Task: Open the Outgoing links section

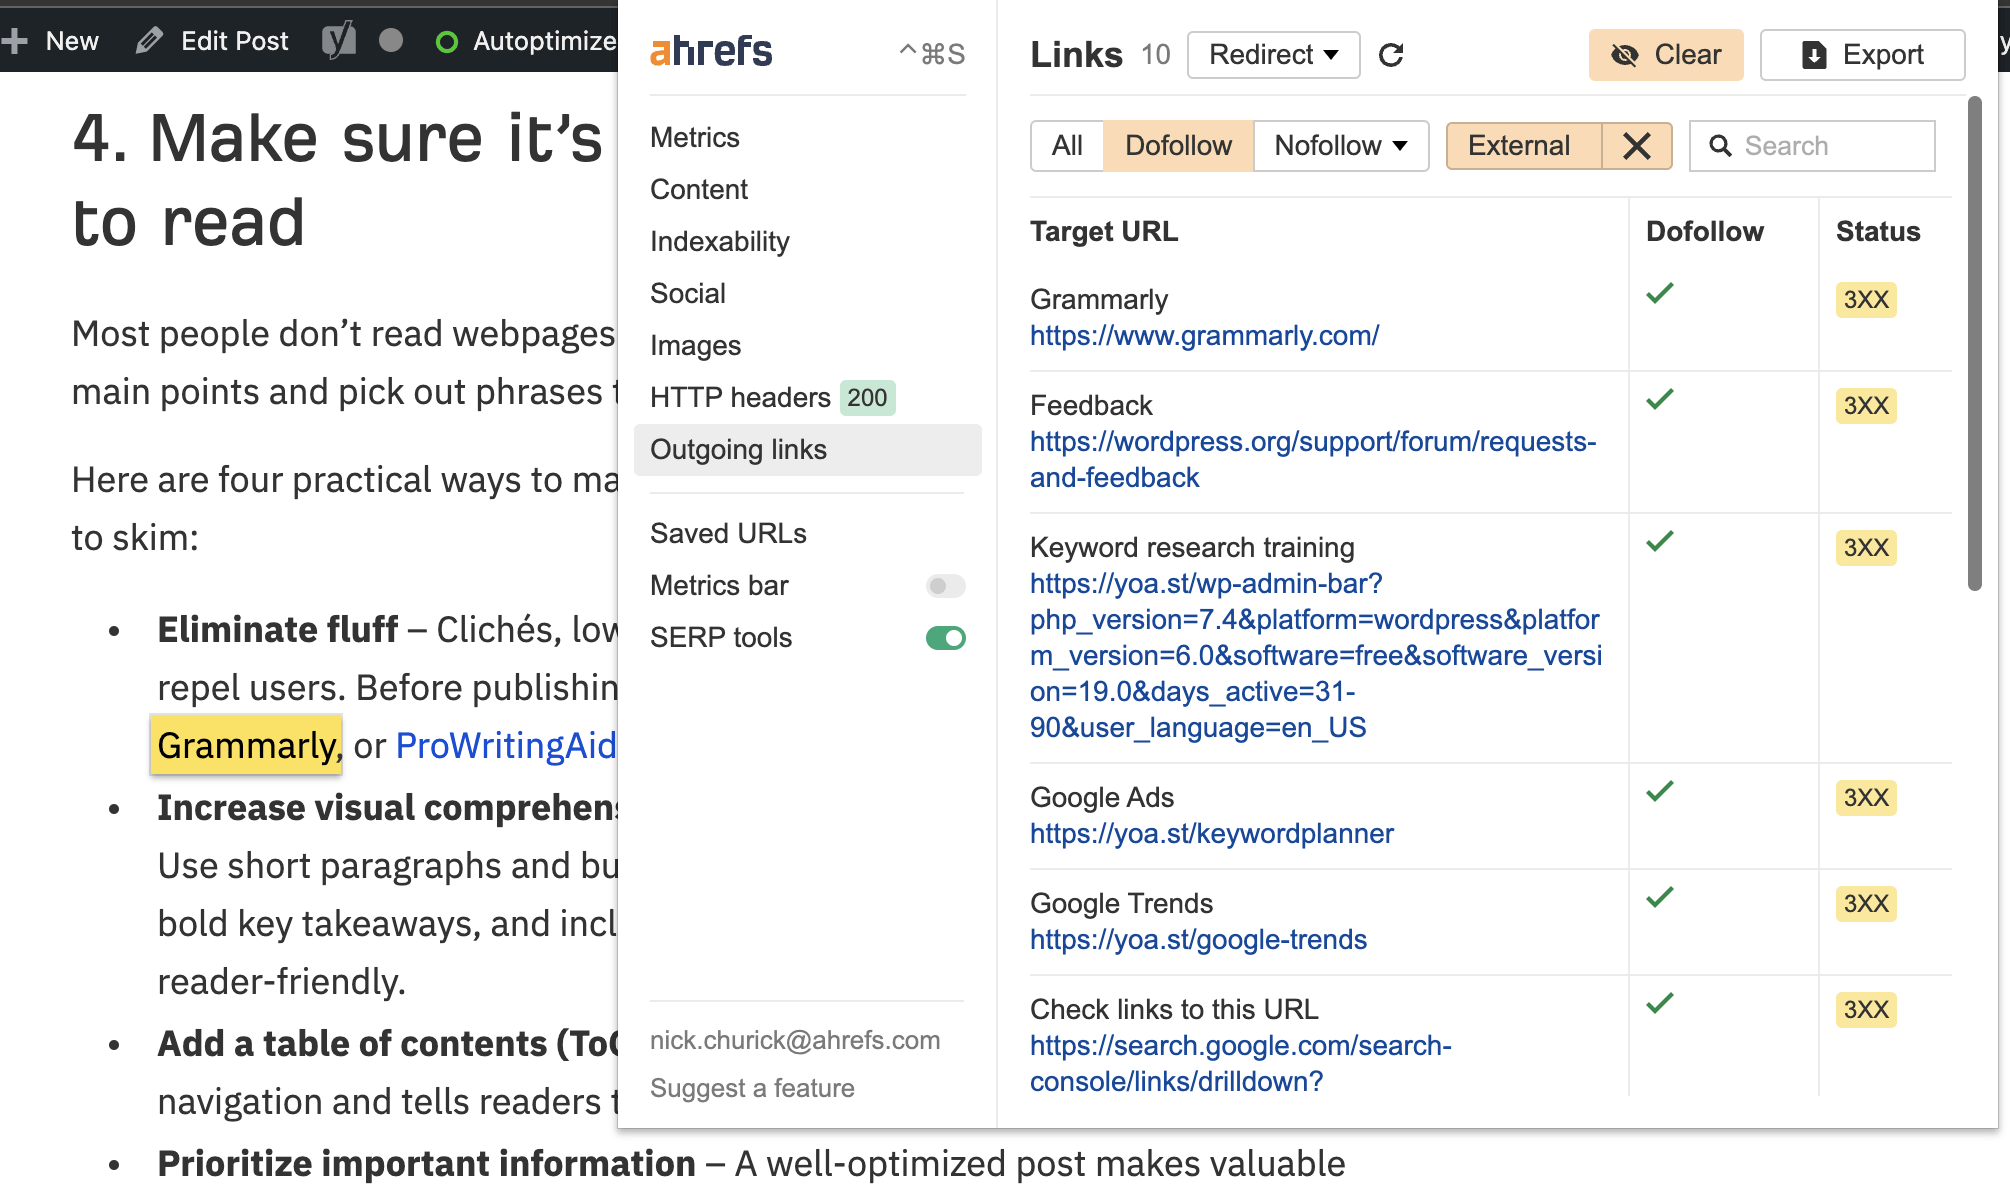Action: [738, 450]
